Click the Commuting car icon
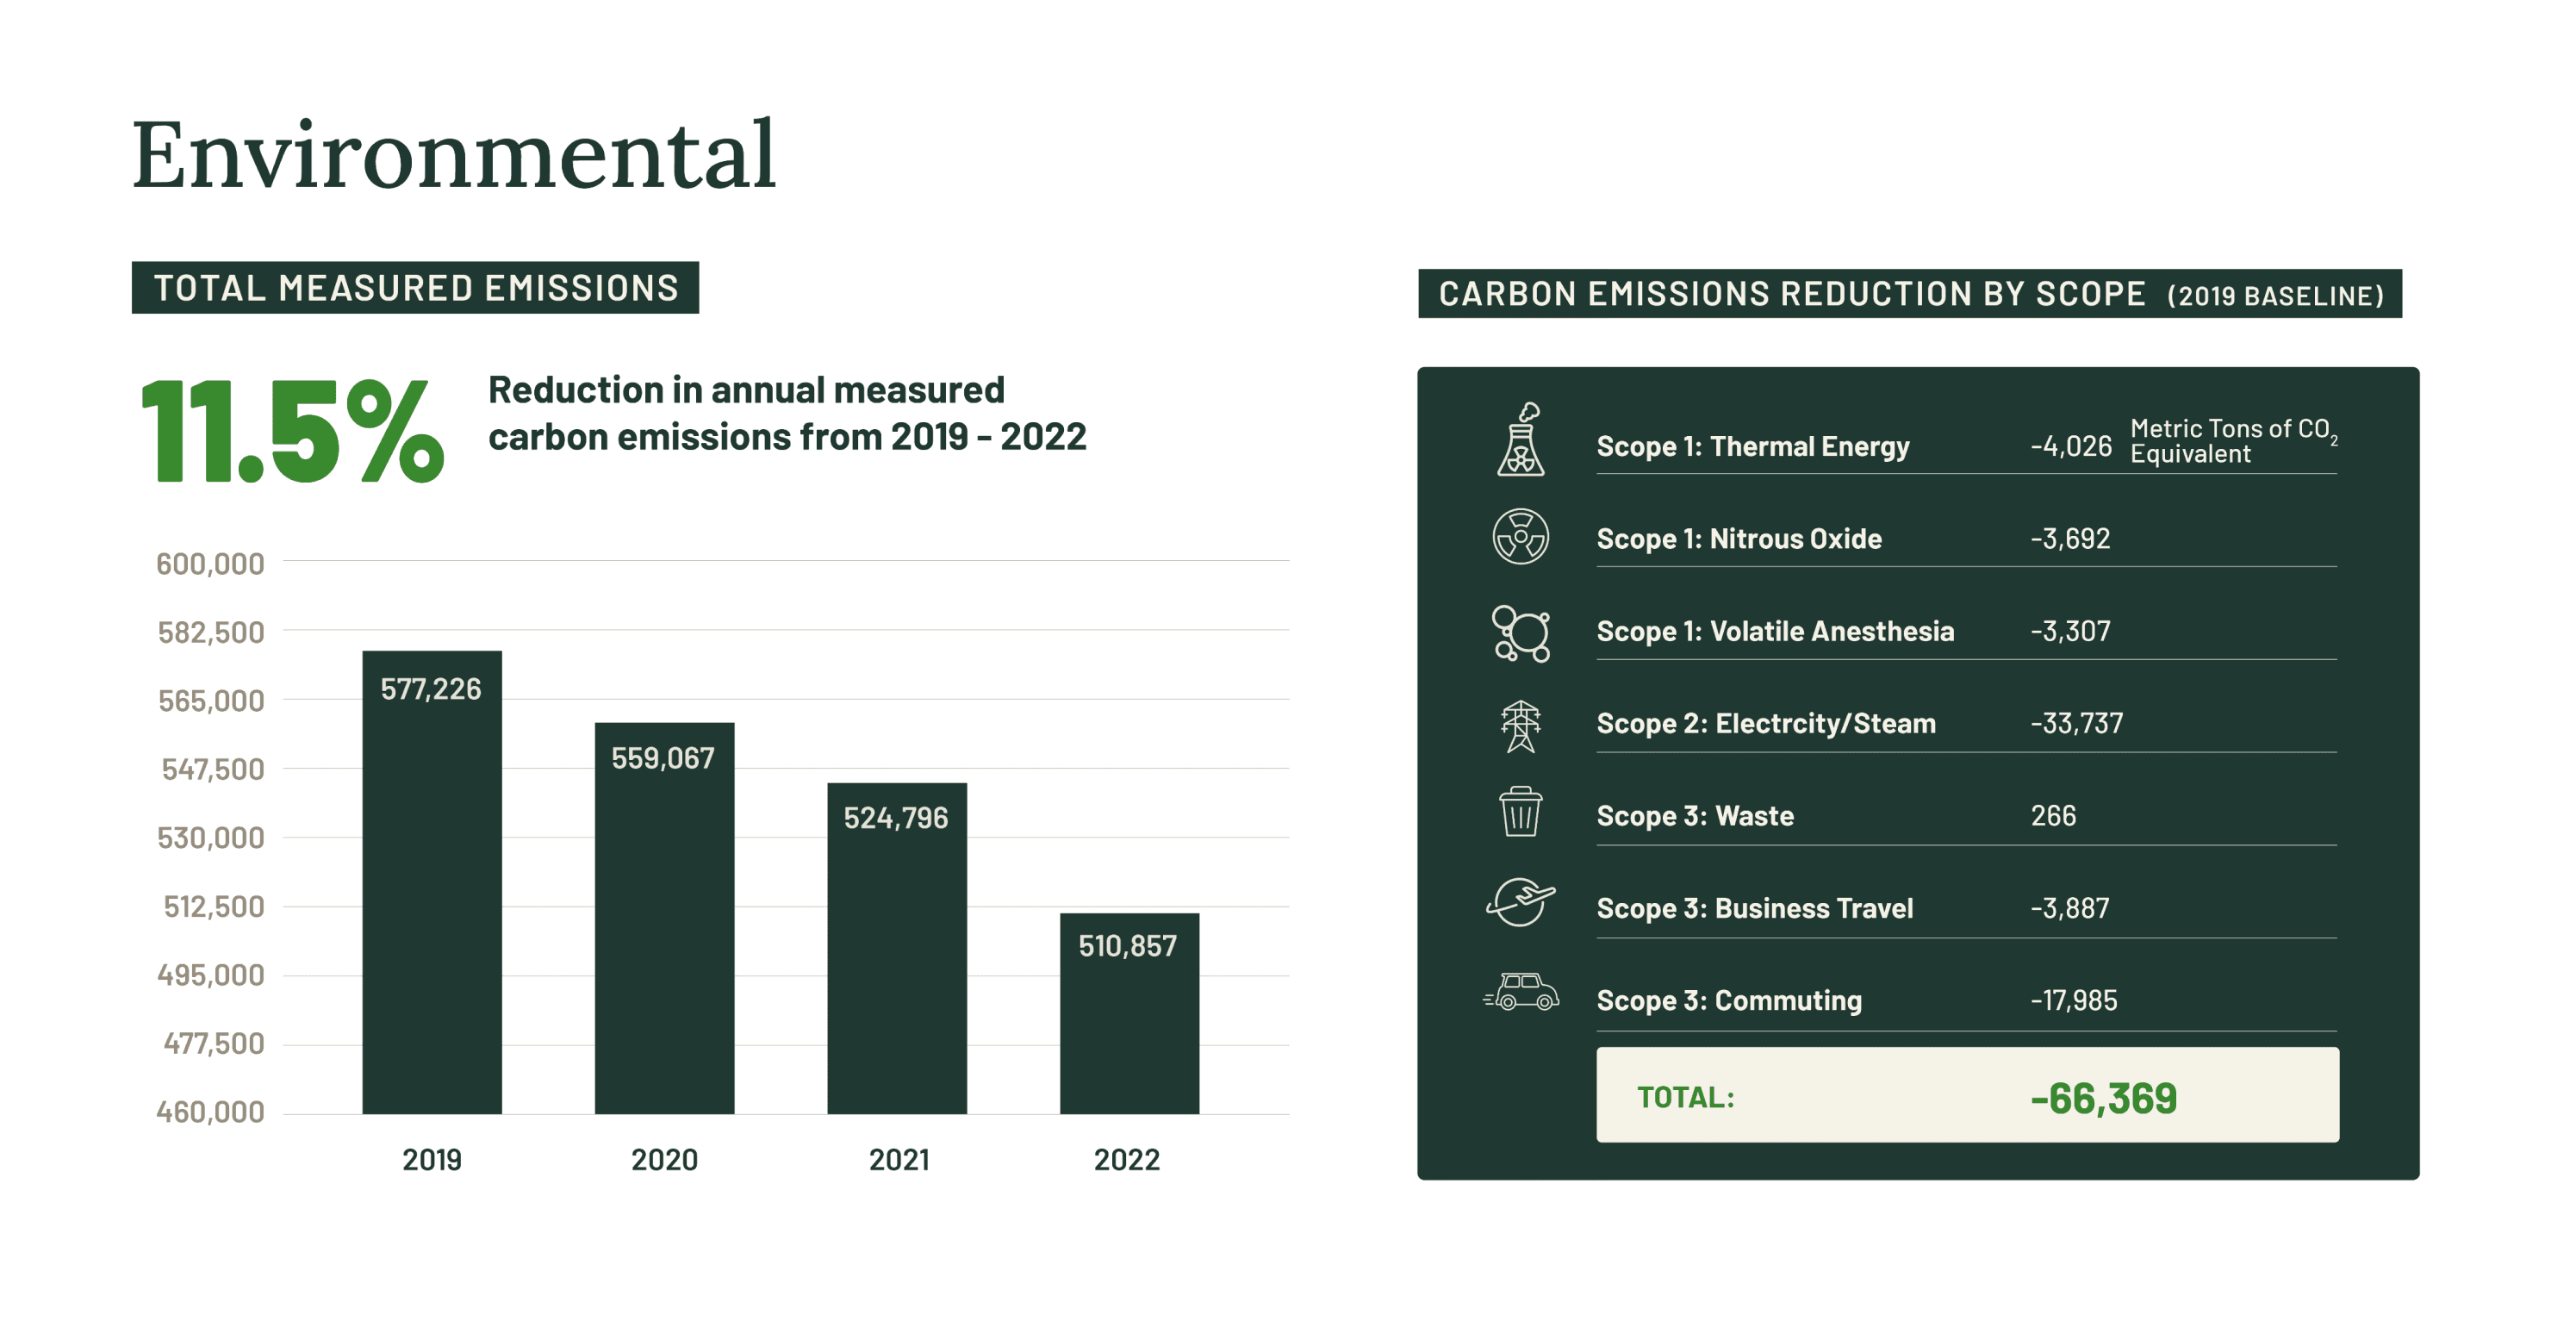Viewport: 2576px width, 1327px height. pos(1522,992)
